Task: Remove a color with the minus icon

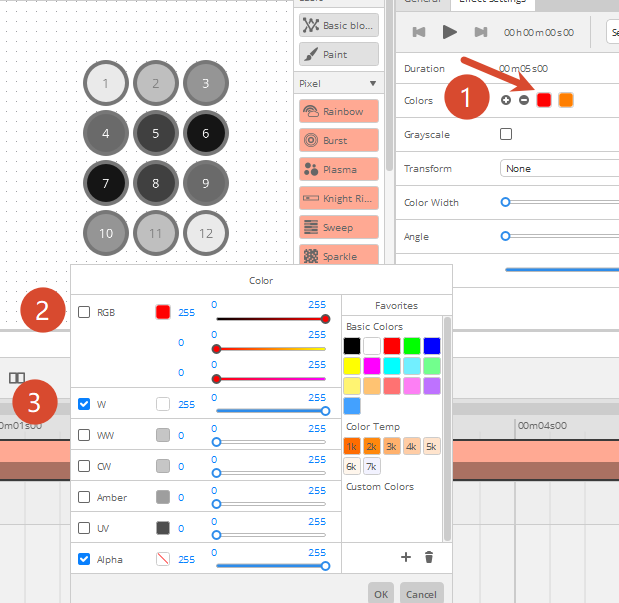Action: pos(524,100)
